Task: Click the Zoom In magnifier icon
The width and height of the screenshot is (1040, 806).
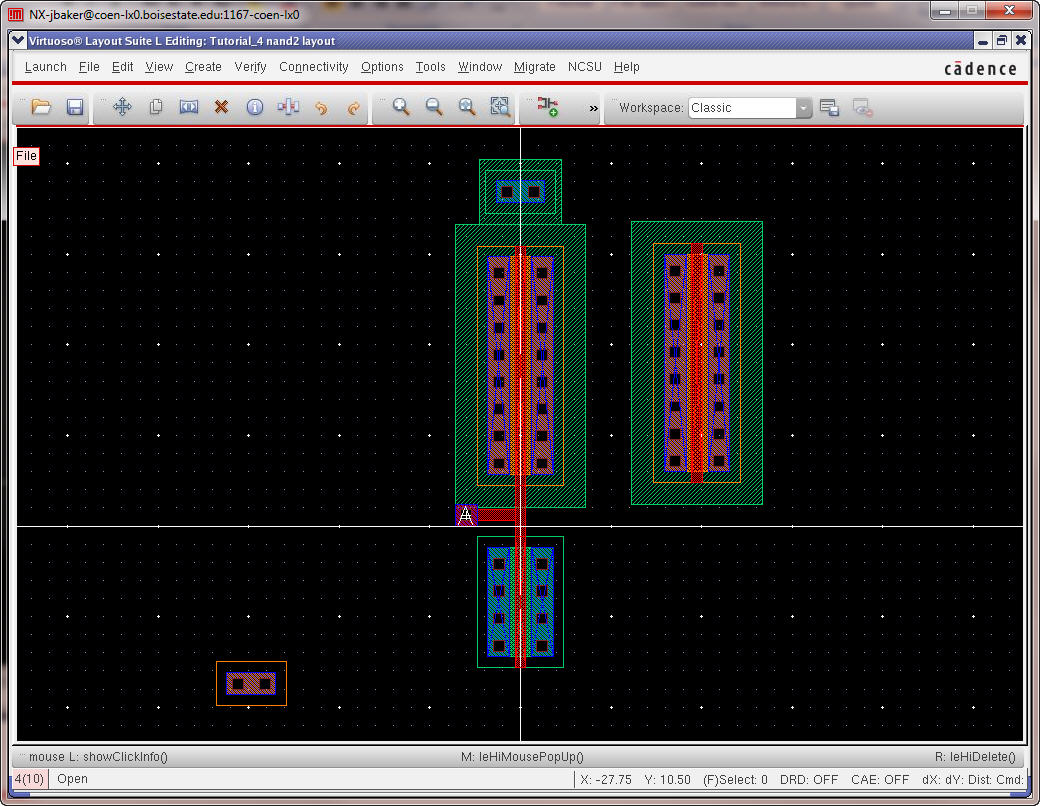Action: pyautogui.click(x=401, y=107)
